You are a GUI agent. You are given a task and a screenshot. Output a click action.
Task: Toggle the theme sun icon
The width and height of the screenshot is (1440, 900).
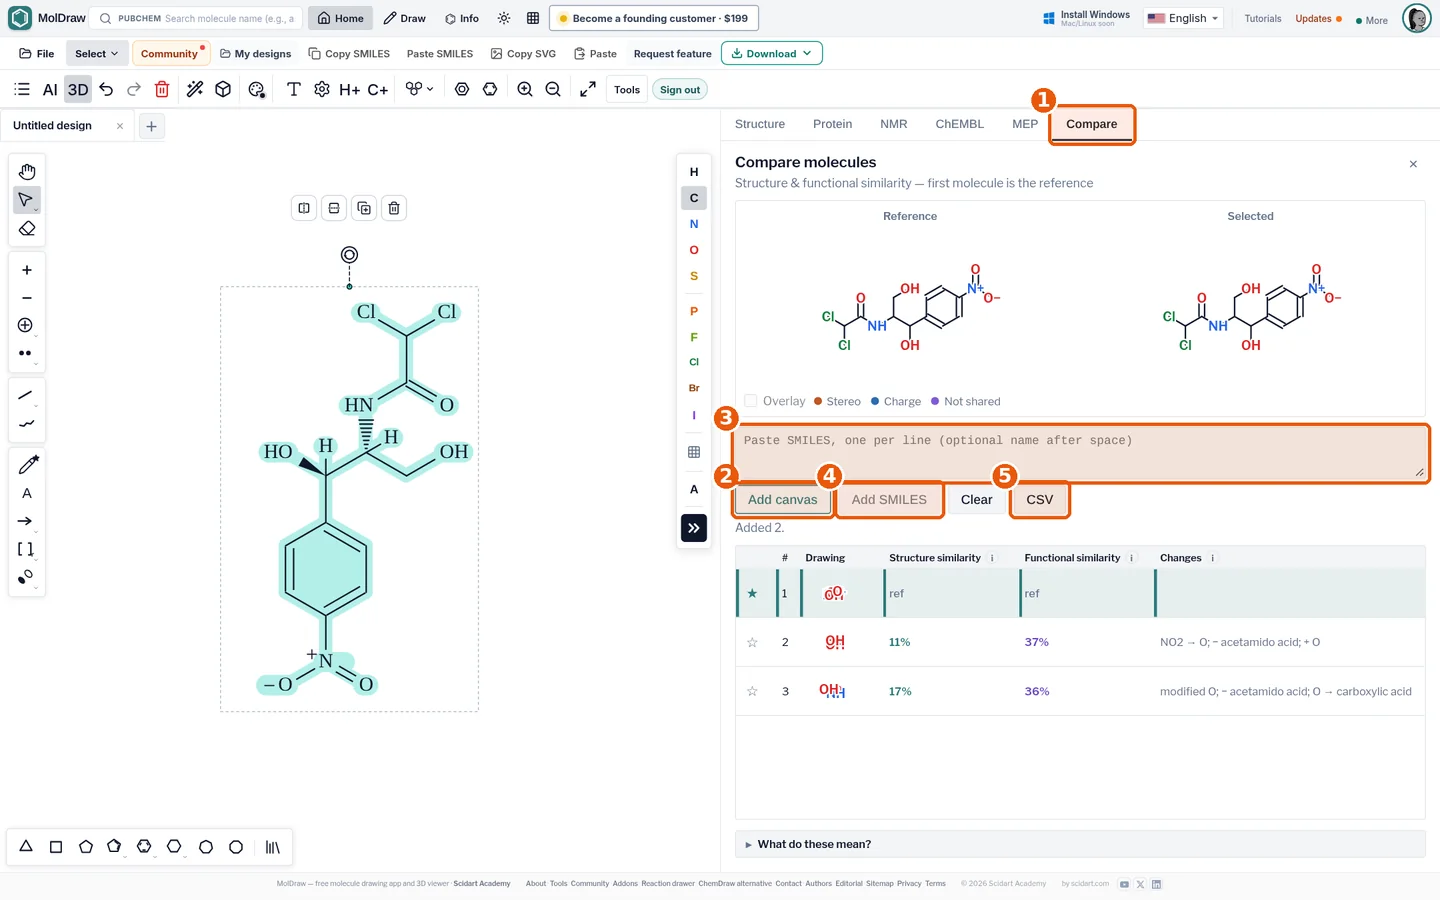point(504,18)
